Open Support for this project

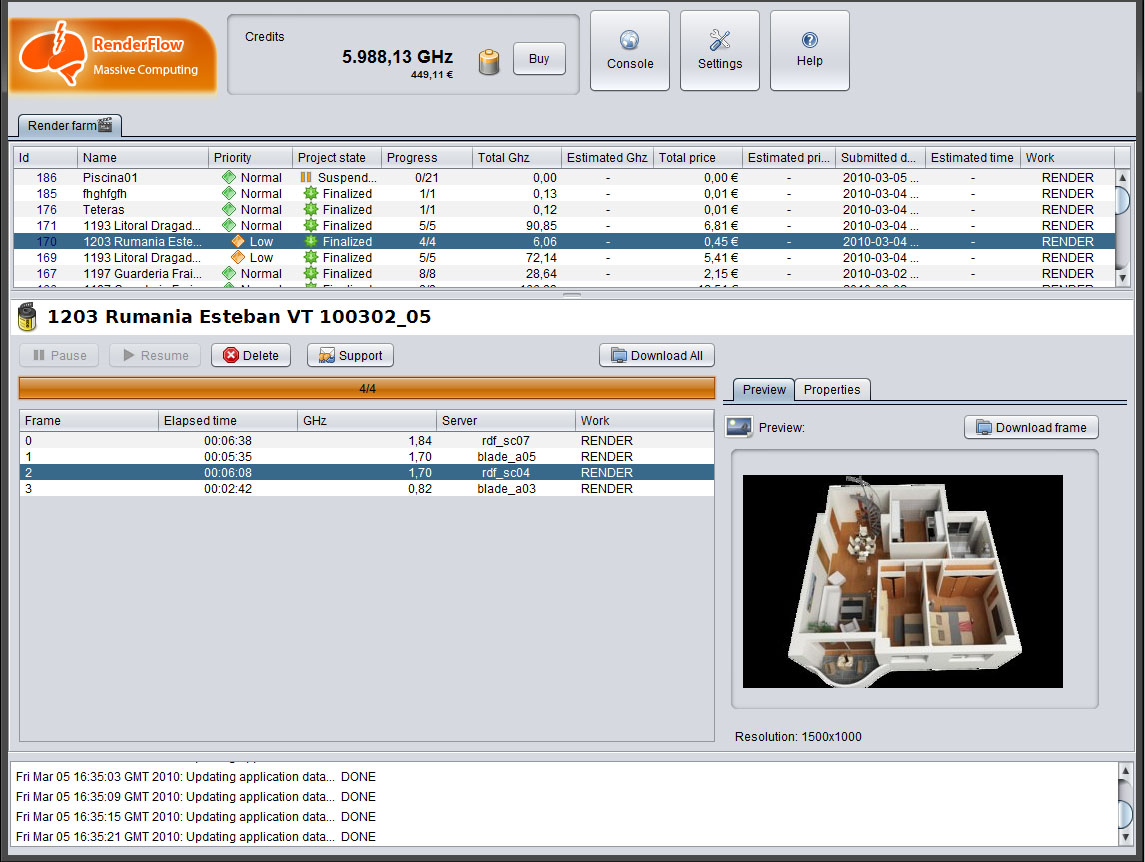[x=351, y=355]
